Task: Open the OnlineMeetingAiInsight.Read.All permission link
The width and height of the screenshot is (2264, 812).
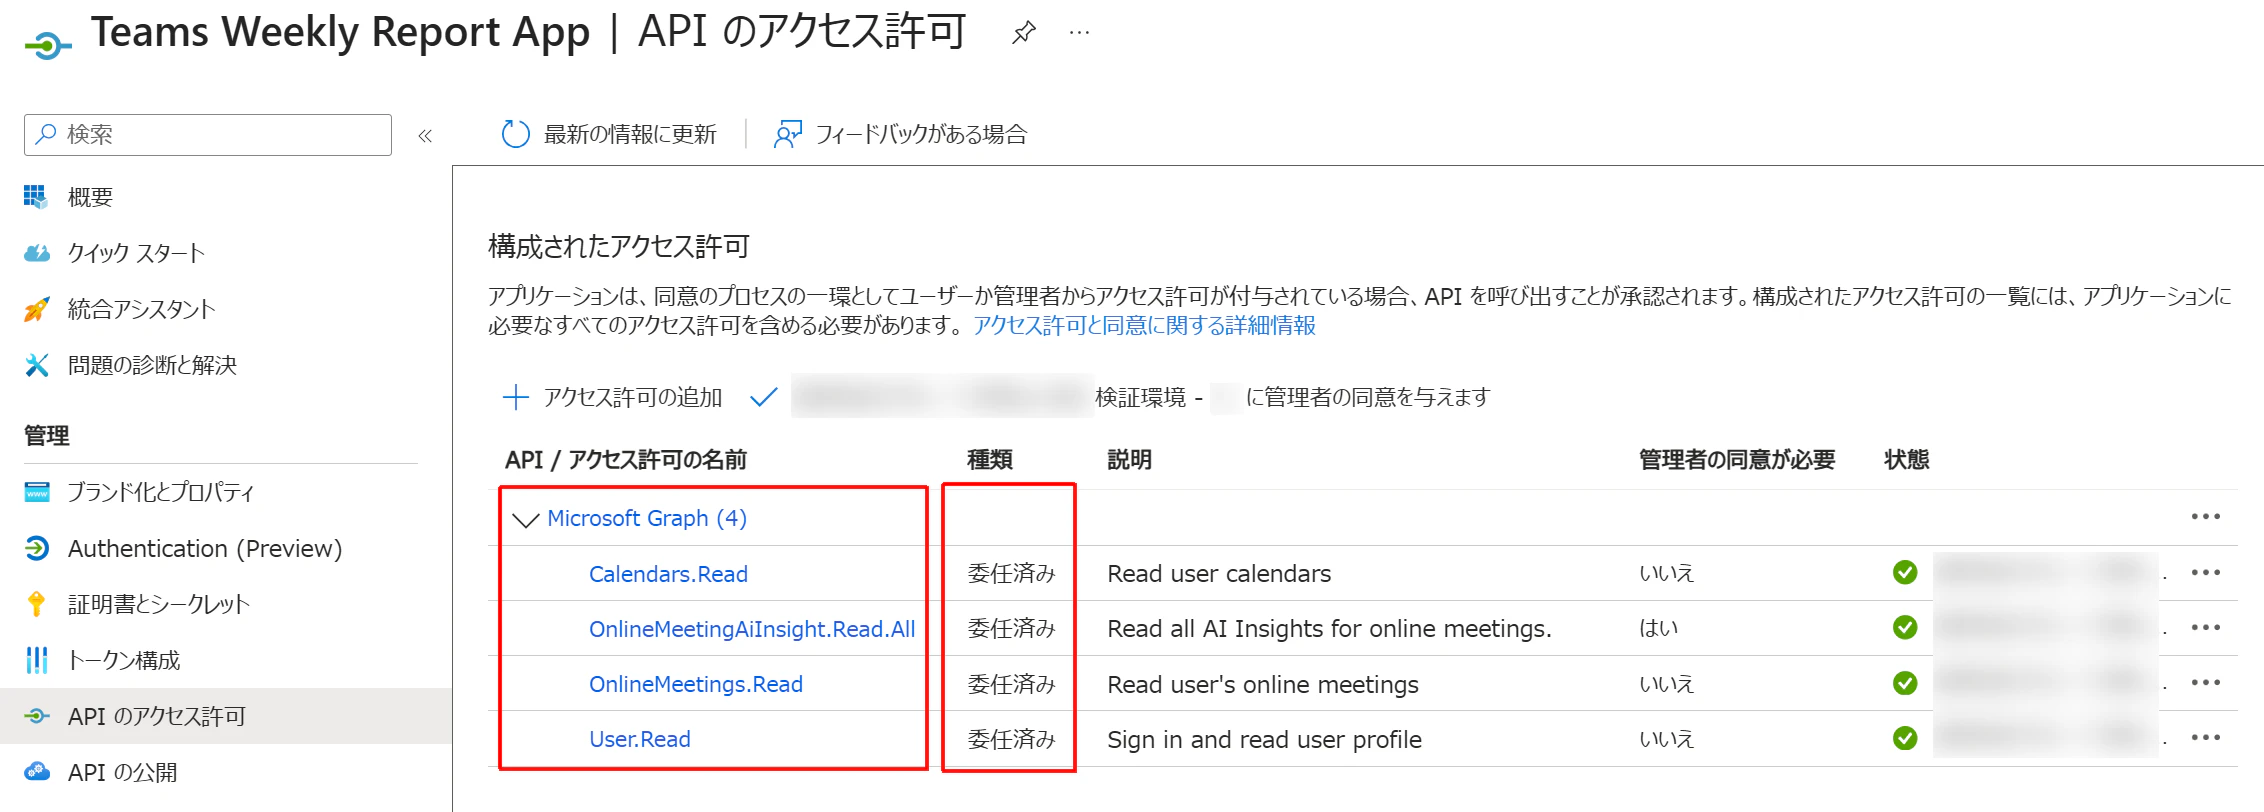Action: pos(752,629)
